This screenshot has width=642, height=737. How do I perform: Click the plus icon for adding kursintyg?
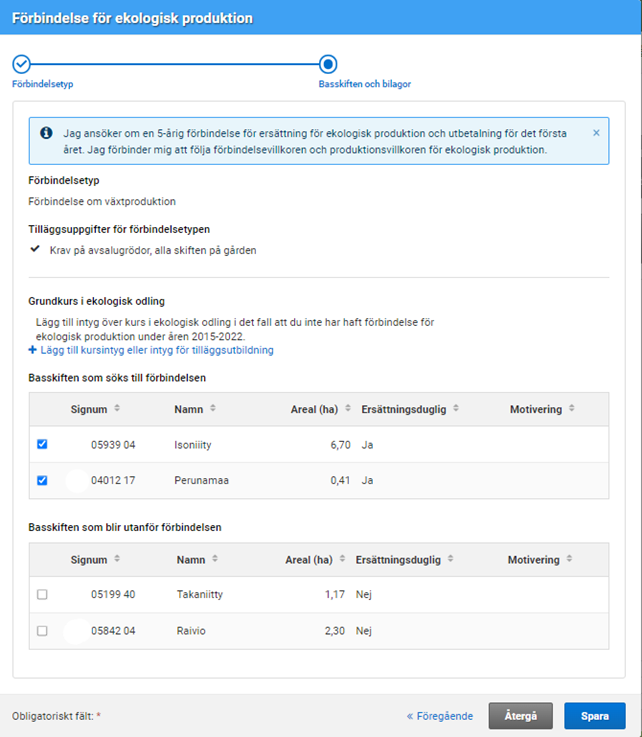click(x=32, y=350)
